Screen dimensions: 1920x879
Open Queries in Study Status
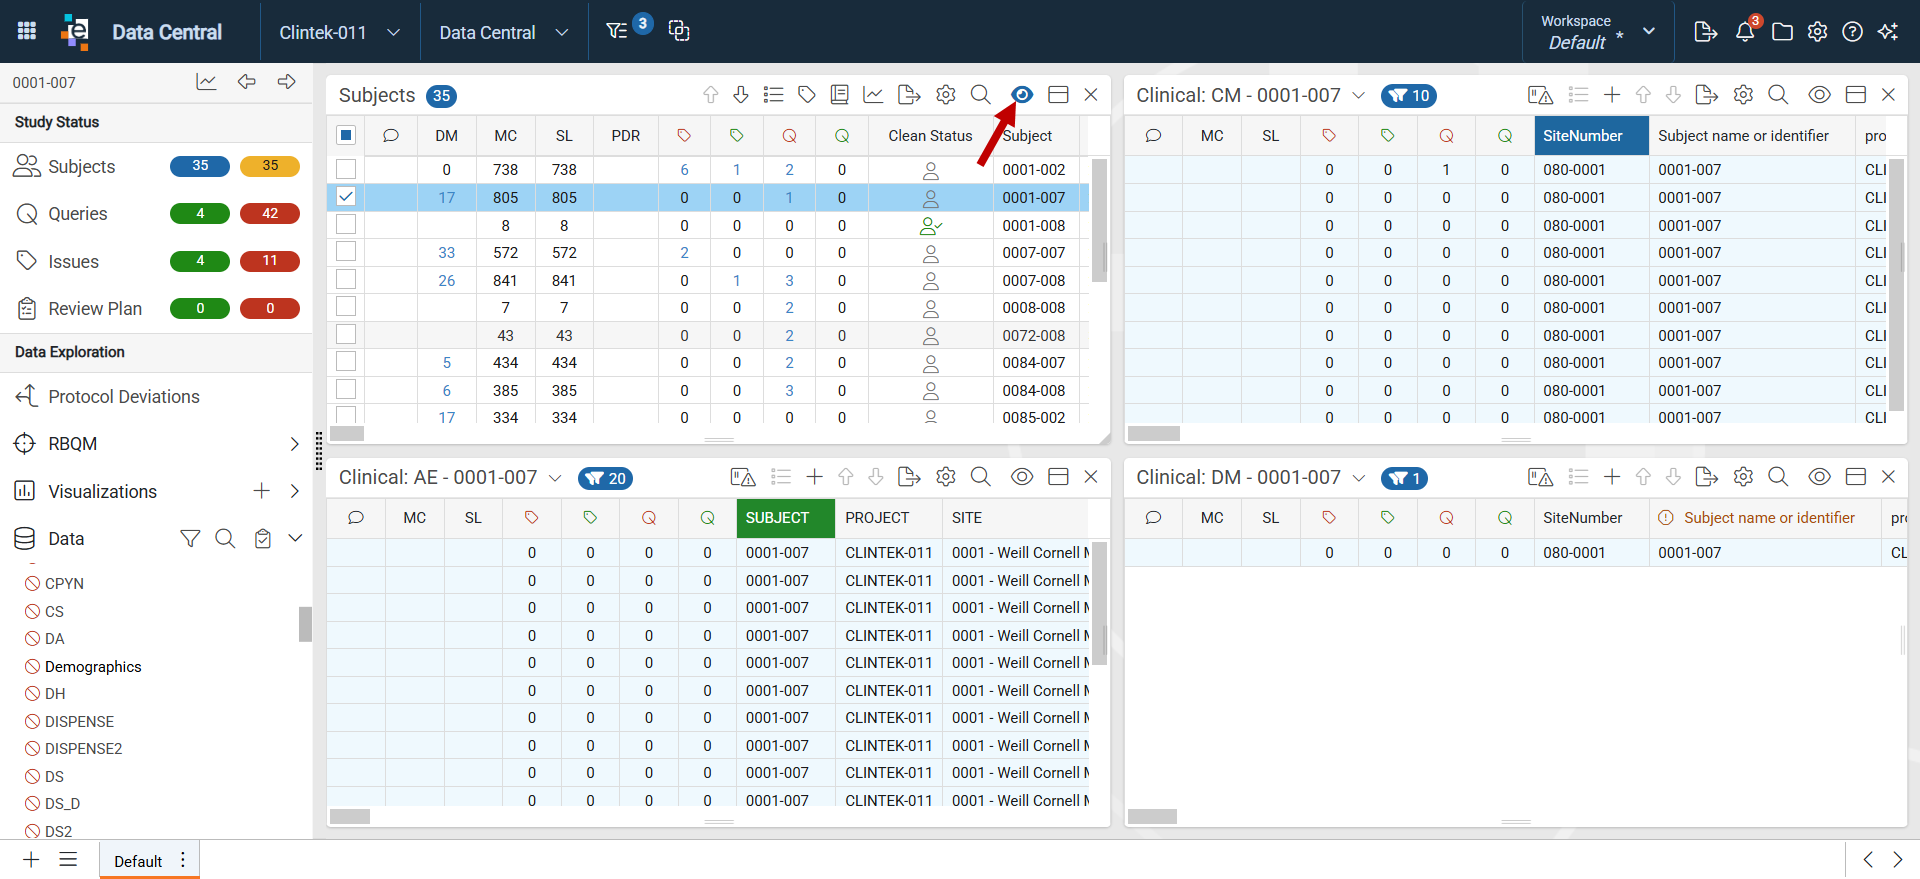(78, 214)
